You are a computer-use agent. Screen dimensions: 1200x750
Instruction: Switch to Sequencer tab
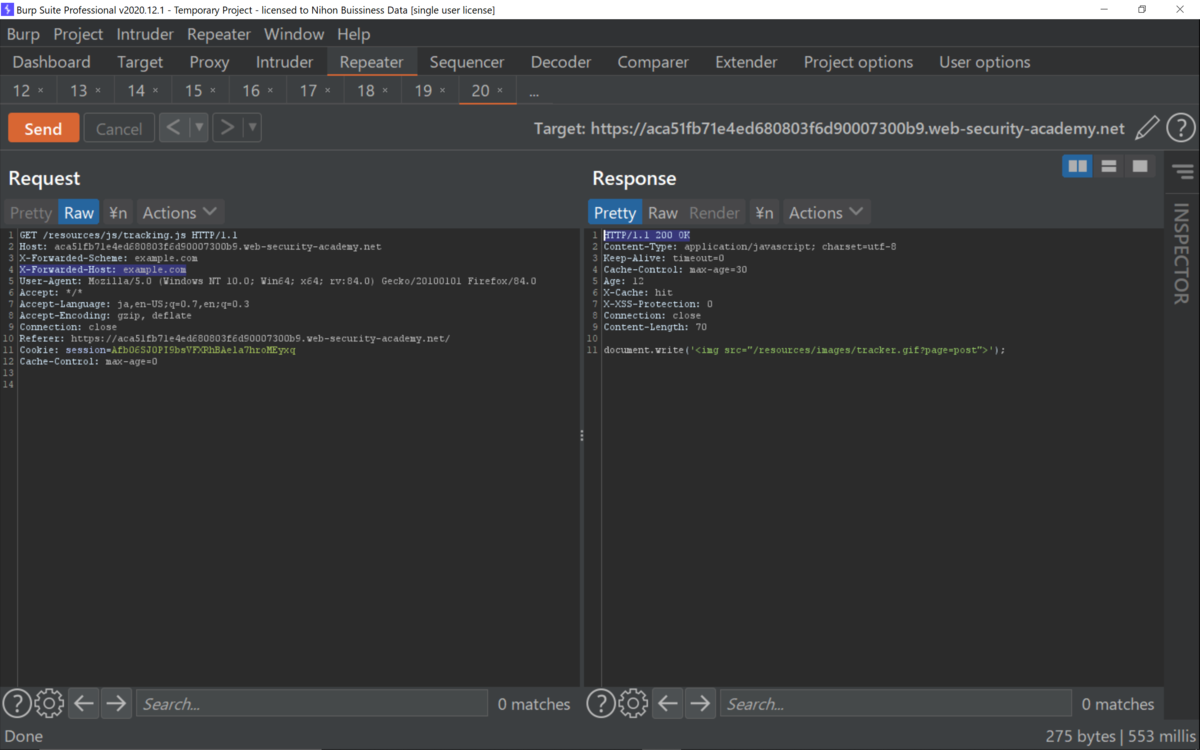(467, 62)
